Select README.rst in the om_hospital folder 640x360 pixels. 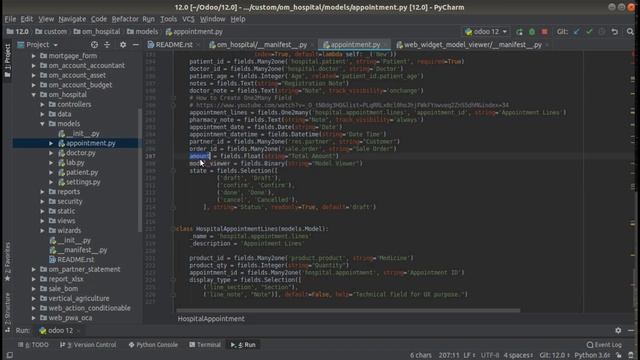76,260
